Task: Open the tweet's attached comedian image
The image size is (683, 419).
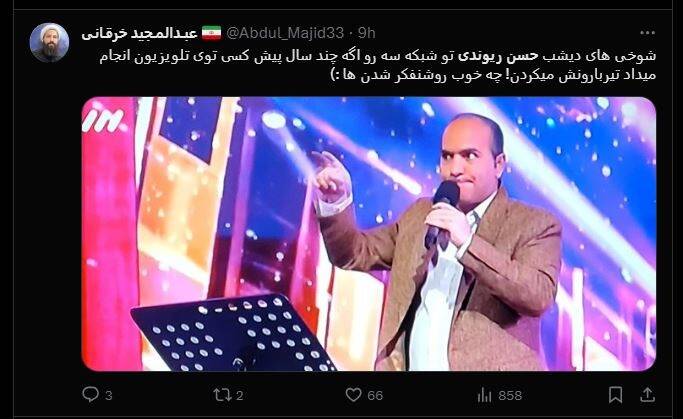Action: click(369, 234)
